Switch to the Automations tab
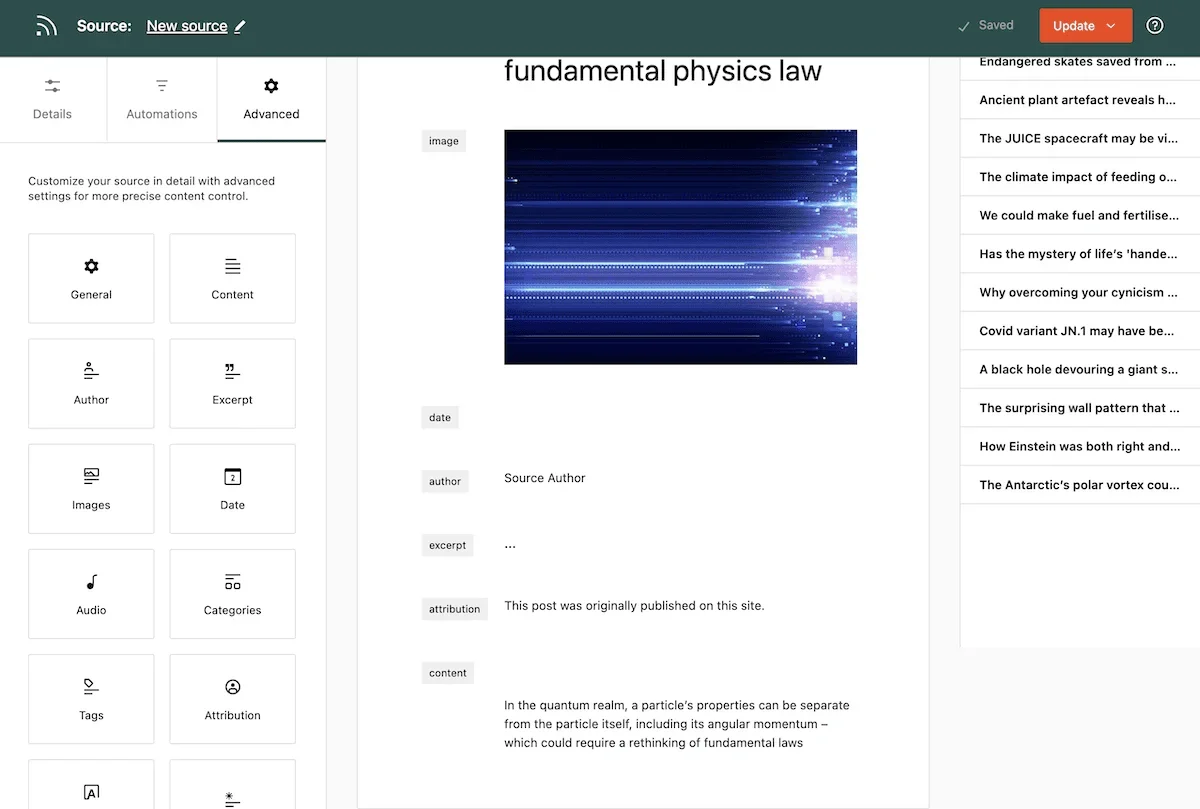The image size is (1200, 809). click(x=162, y=99)
